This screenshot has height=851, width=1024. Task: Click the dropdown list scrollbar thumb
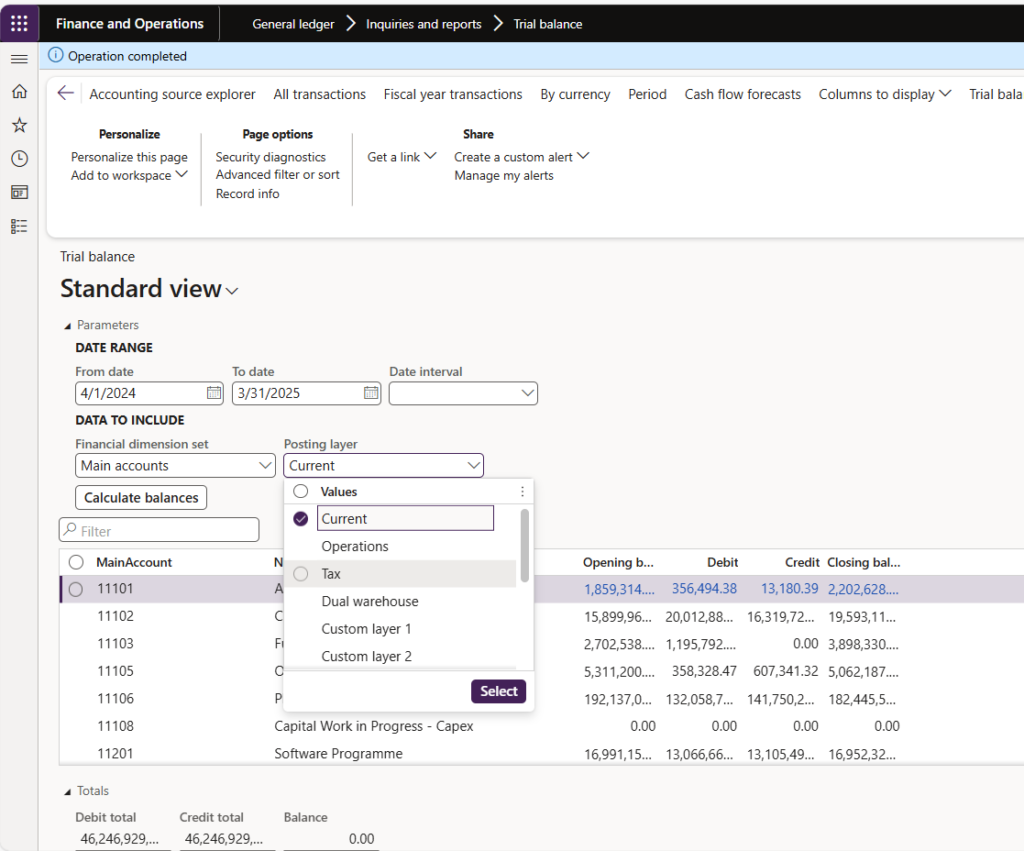click(x=524, y=545)
